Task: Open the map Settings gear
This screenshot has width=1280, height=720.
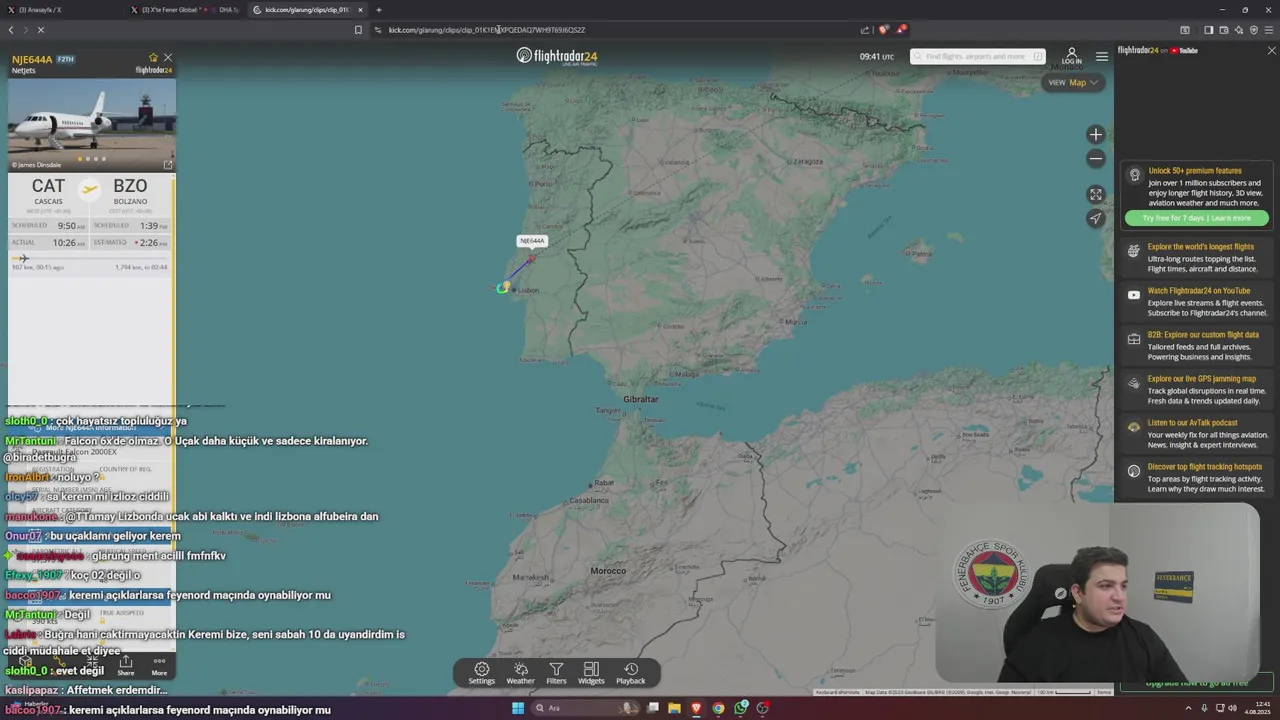Action: [482, 673]
